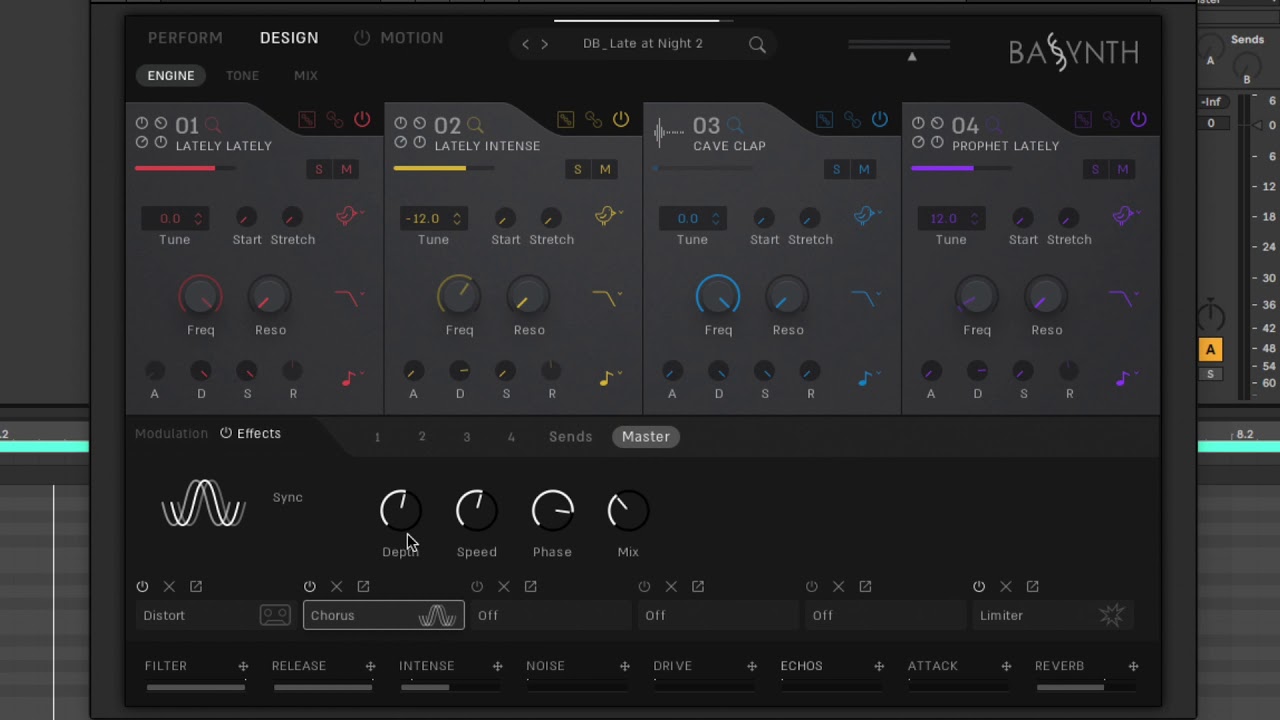
Task: Toggle the Chorus effect slot power button
Action: tap(310, 587)
